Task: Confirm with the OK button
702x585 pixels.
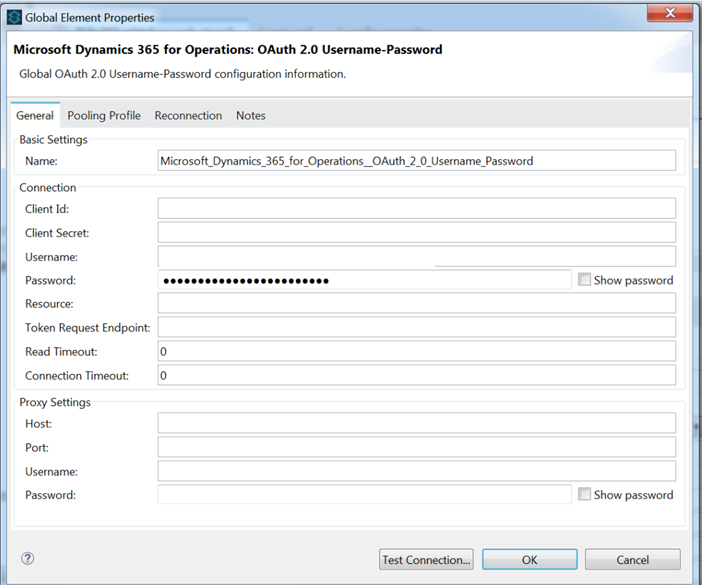Action: 529,560
